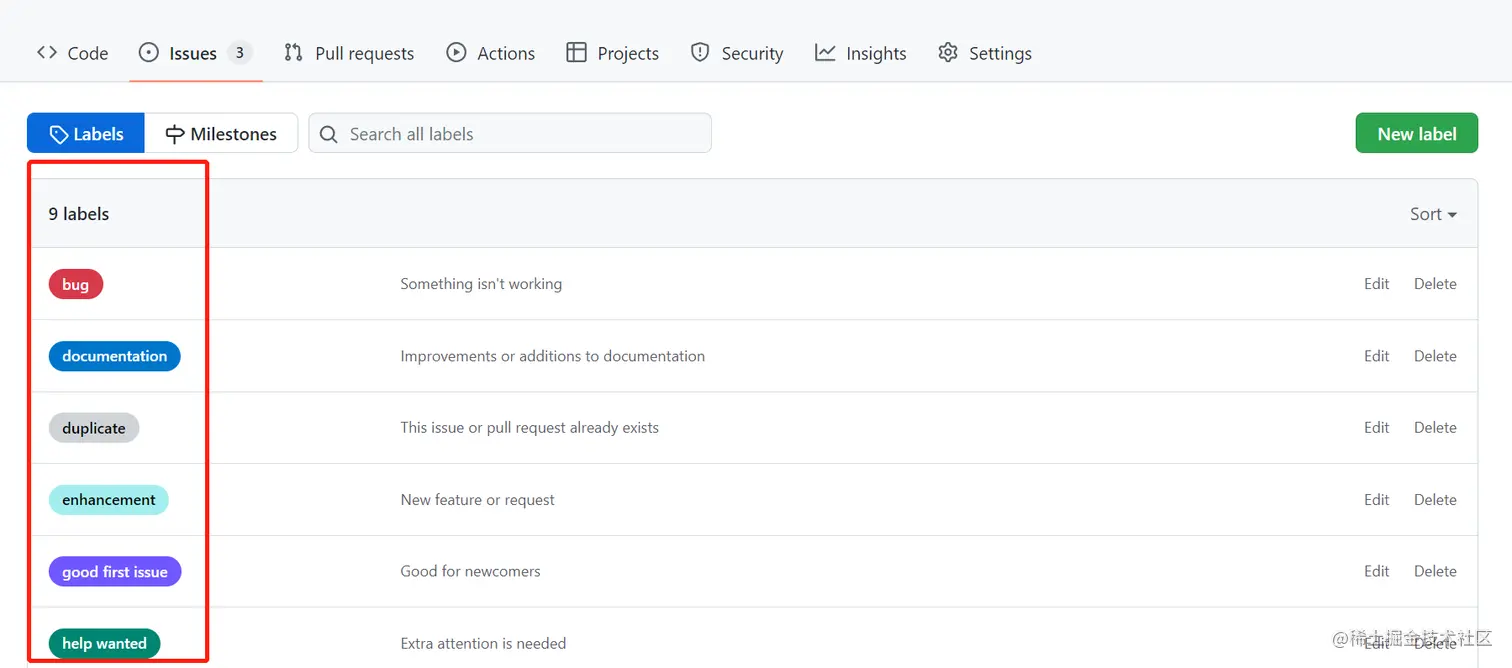Screen dimensions: 1512x668
Task: Click the red bug label badge
Action: [x=76, y=285]
